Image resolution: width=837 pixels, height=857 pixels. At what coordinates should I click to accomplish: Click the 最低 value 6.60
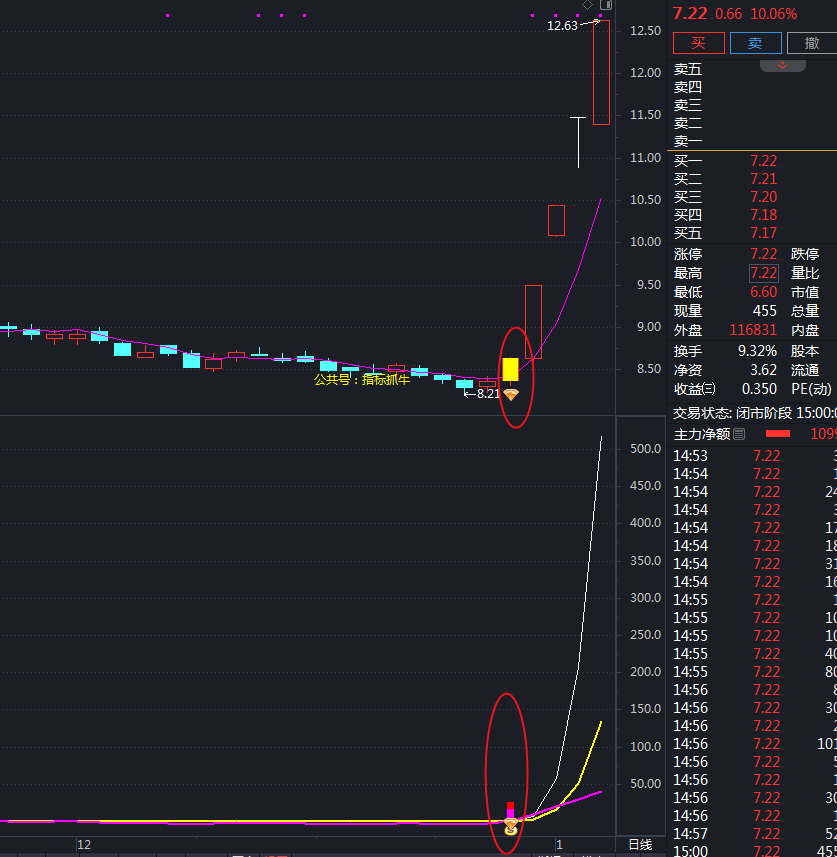click(x=764, y=292)
